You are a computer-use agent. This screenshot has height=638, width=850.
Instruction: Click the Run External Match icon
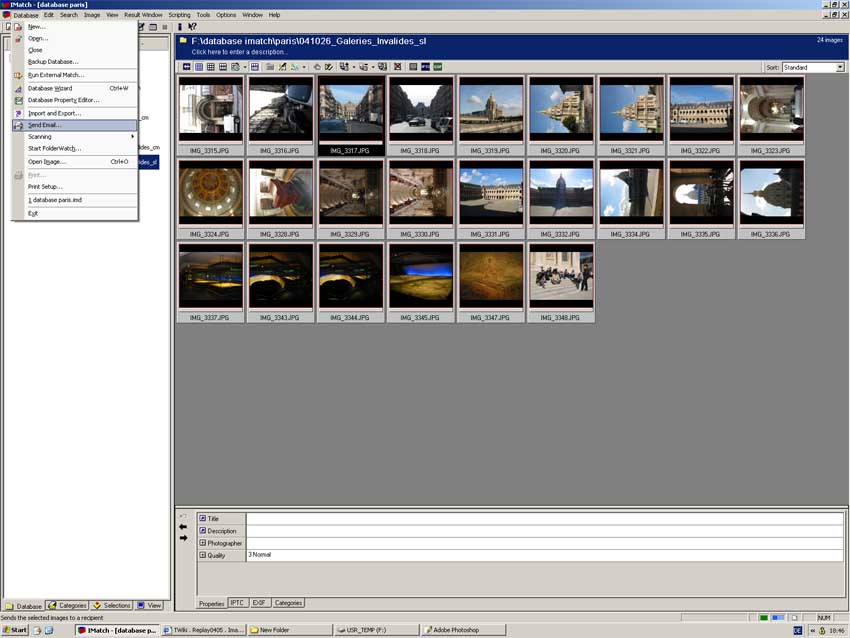[x=18, y=75]
